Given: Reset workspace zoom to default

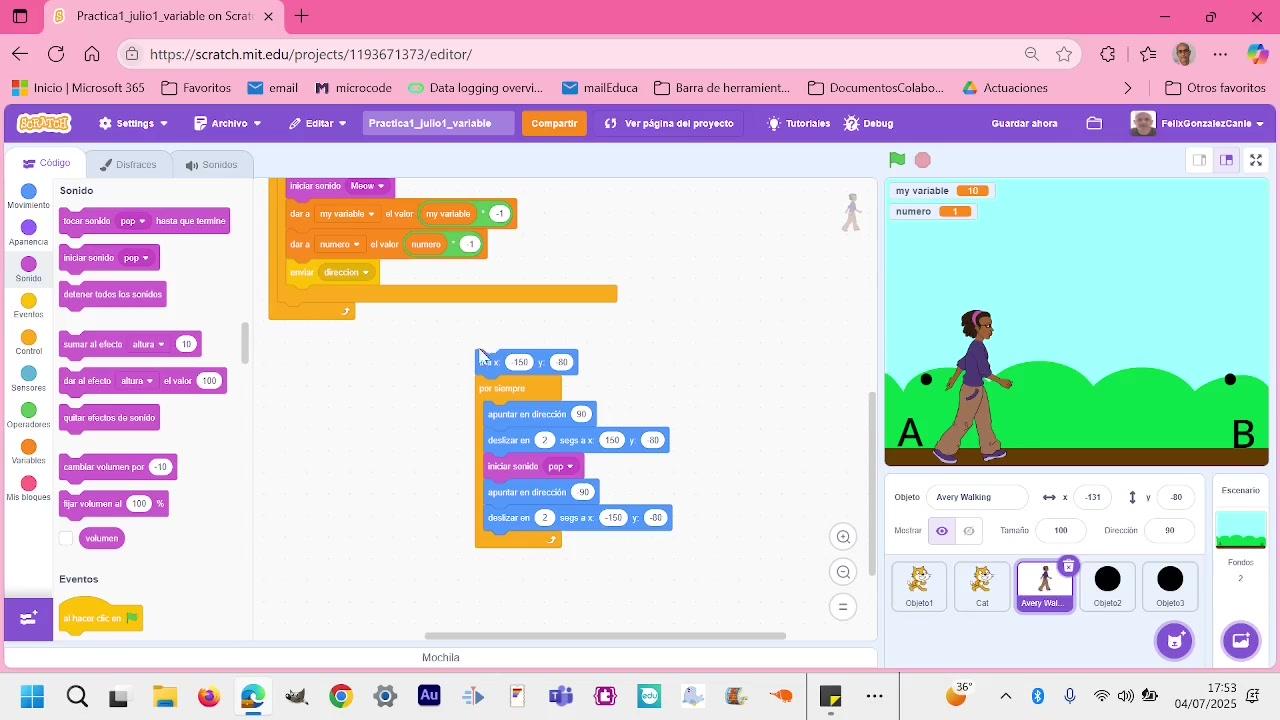Looking at the screenshot, I should click(x=843, y=607).
